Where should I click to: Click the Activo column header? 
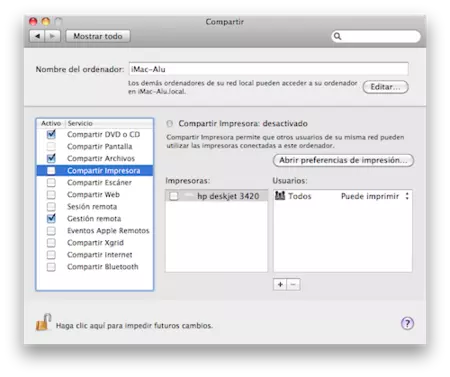(x=51, y=123)
